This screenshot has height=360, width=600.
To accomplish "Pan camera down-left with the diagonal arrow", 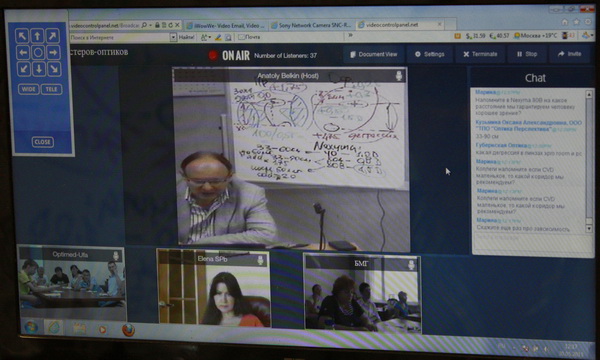I will pos(23,69).
